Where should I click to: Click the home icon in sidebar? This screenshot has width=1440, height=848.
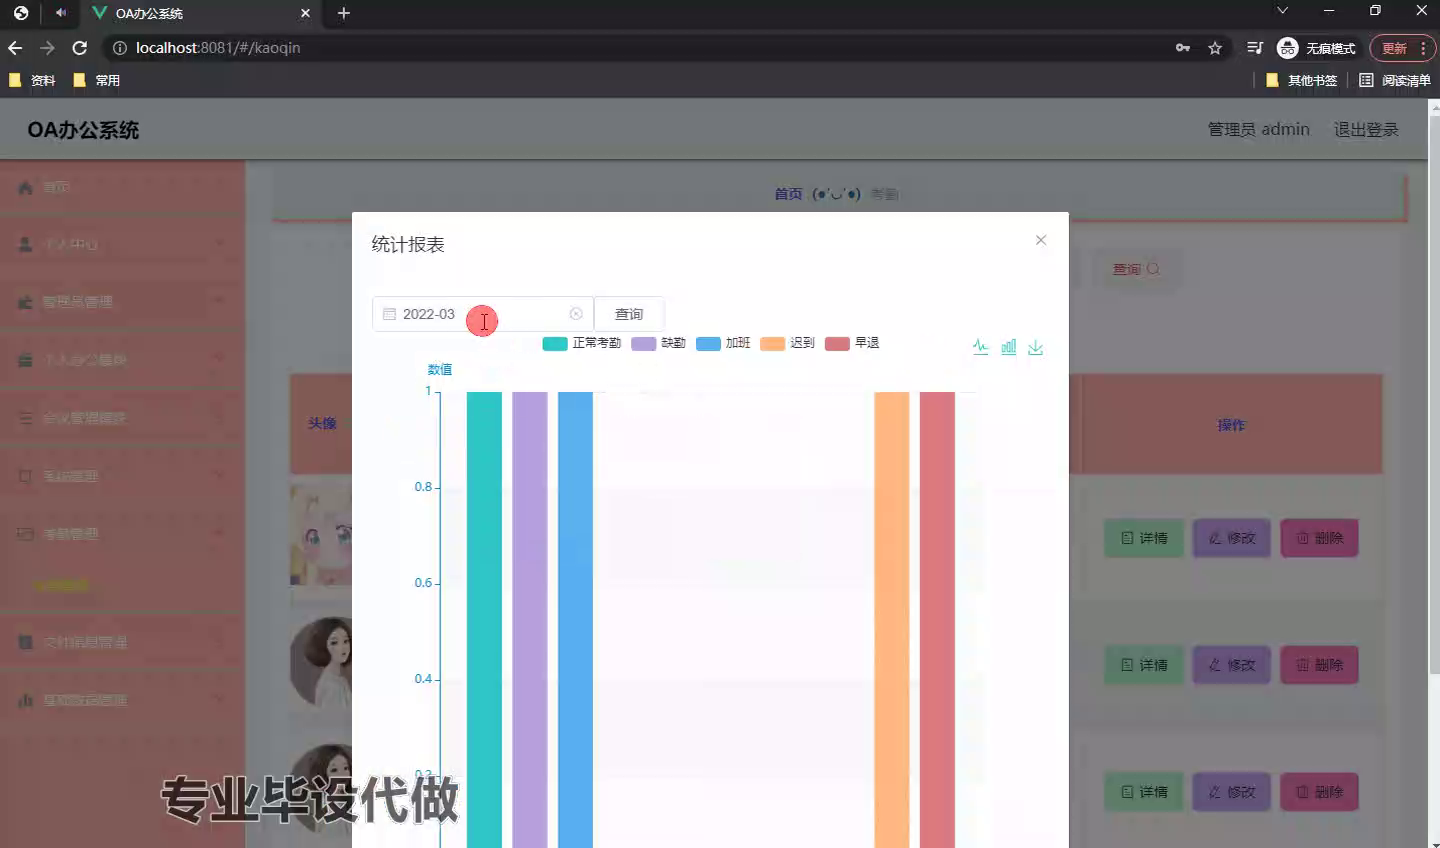[x=26, y=187]
